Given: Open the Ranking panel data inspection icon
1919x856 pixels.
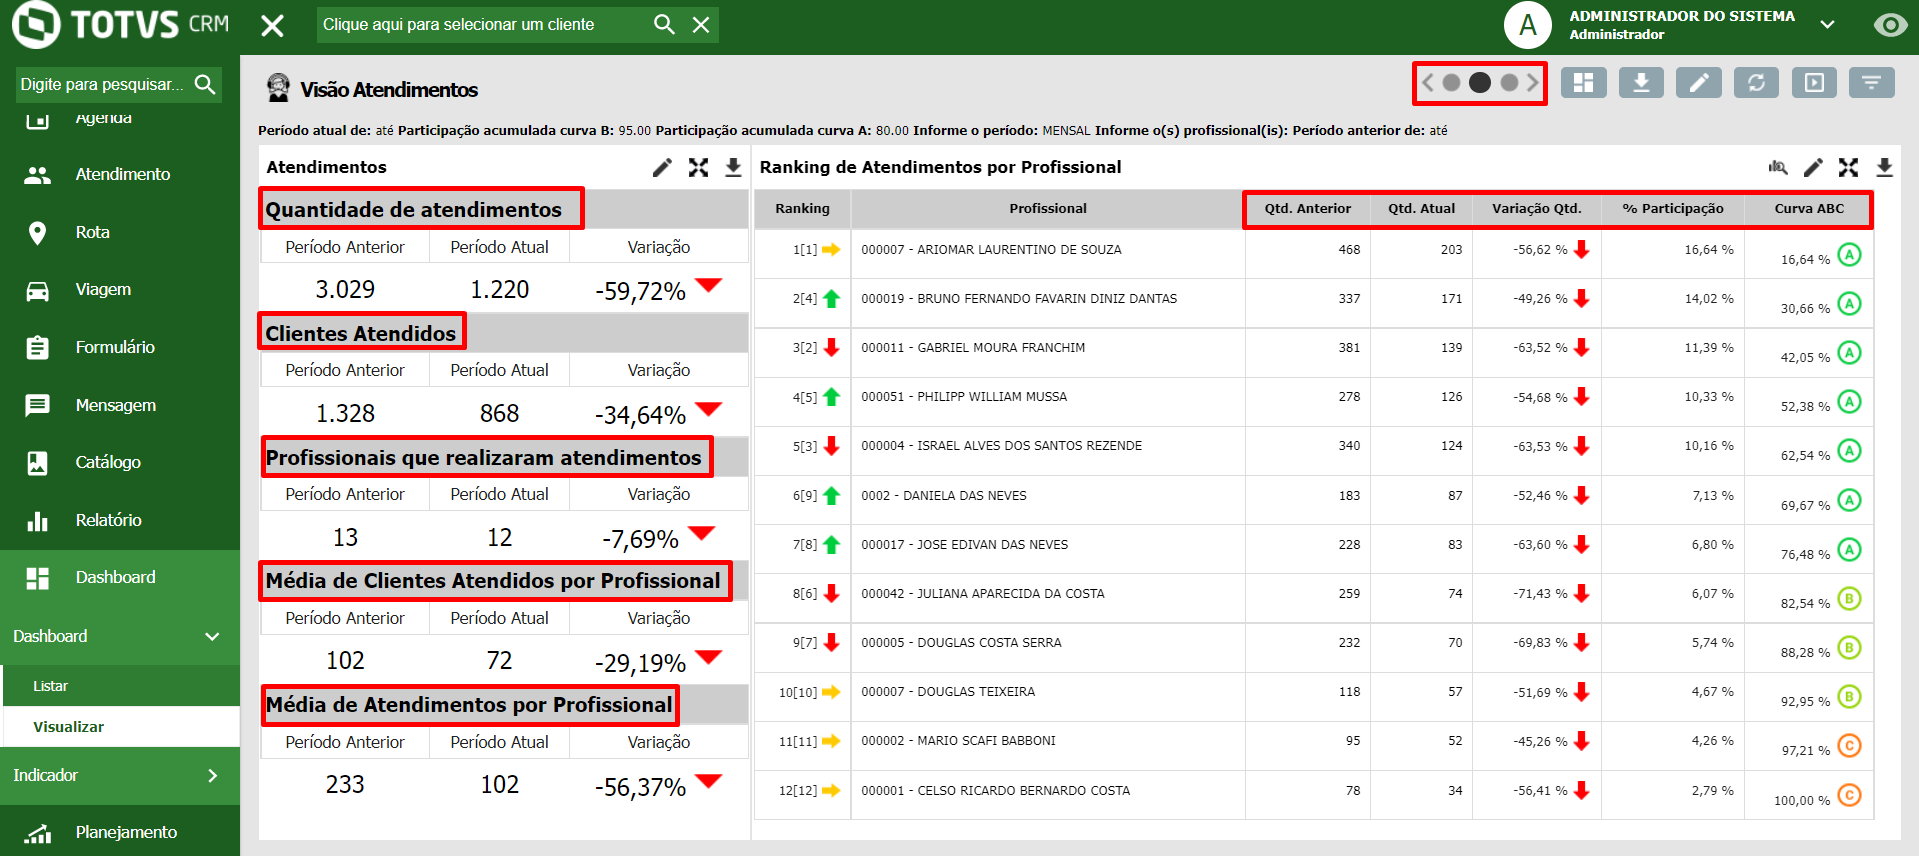Looking at the screenshot, I should pyautogui.click(x=1778, y=167).
